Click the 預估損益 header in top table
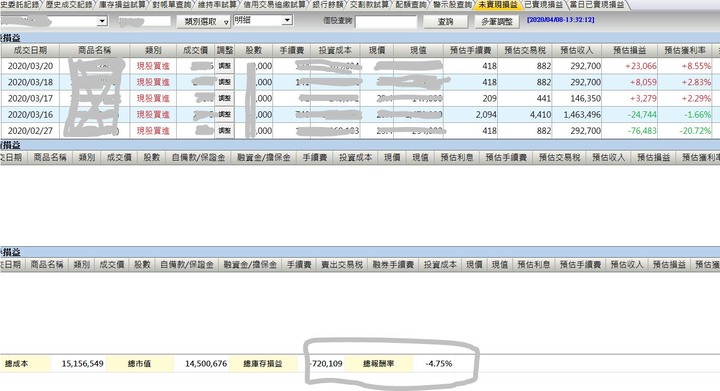The image size is (720, 391). [630, 50]
